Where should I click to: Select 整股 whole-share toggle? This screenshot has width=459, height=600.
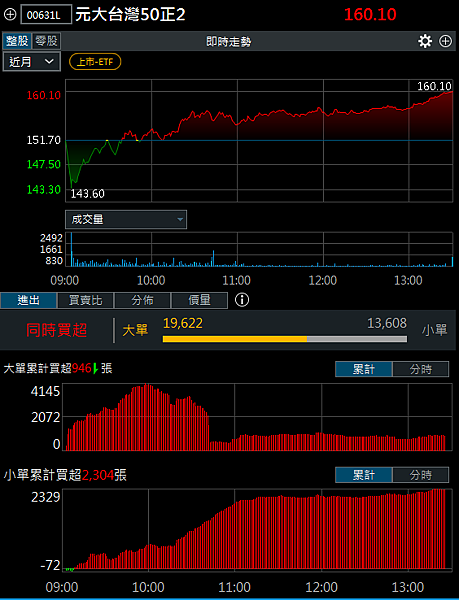click(x=17, y=41)
